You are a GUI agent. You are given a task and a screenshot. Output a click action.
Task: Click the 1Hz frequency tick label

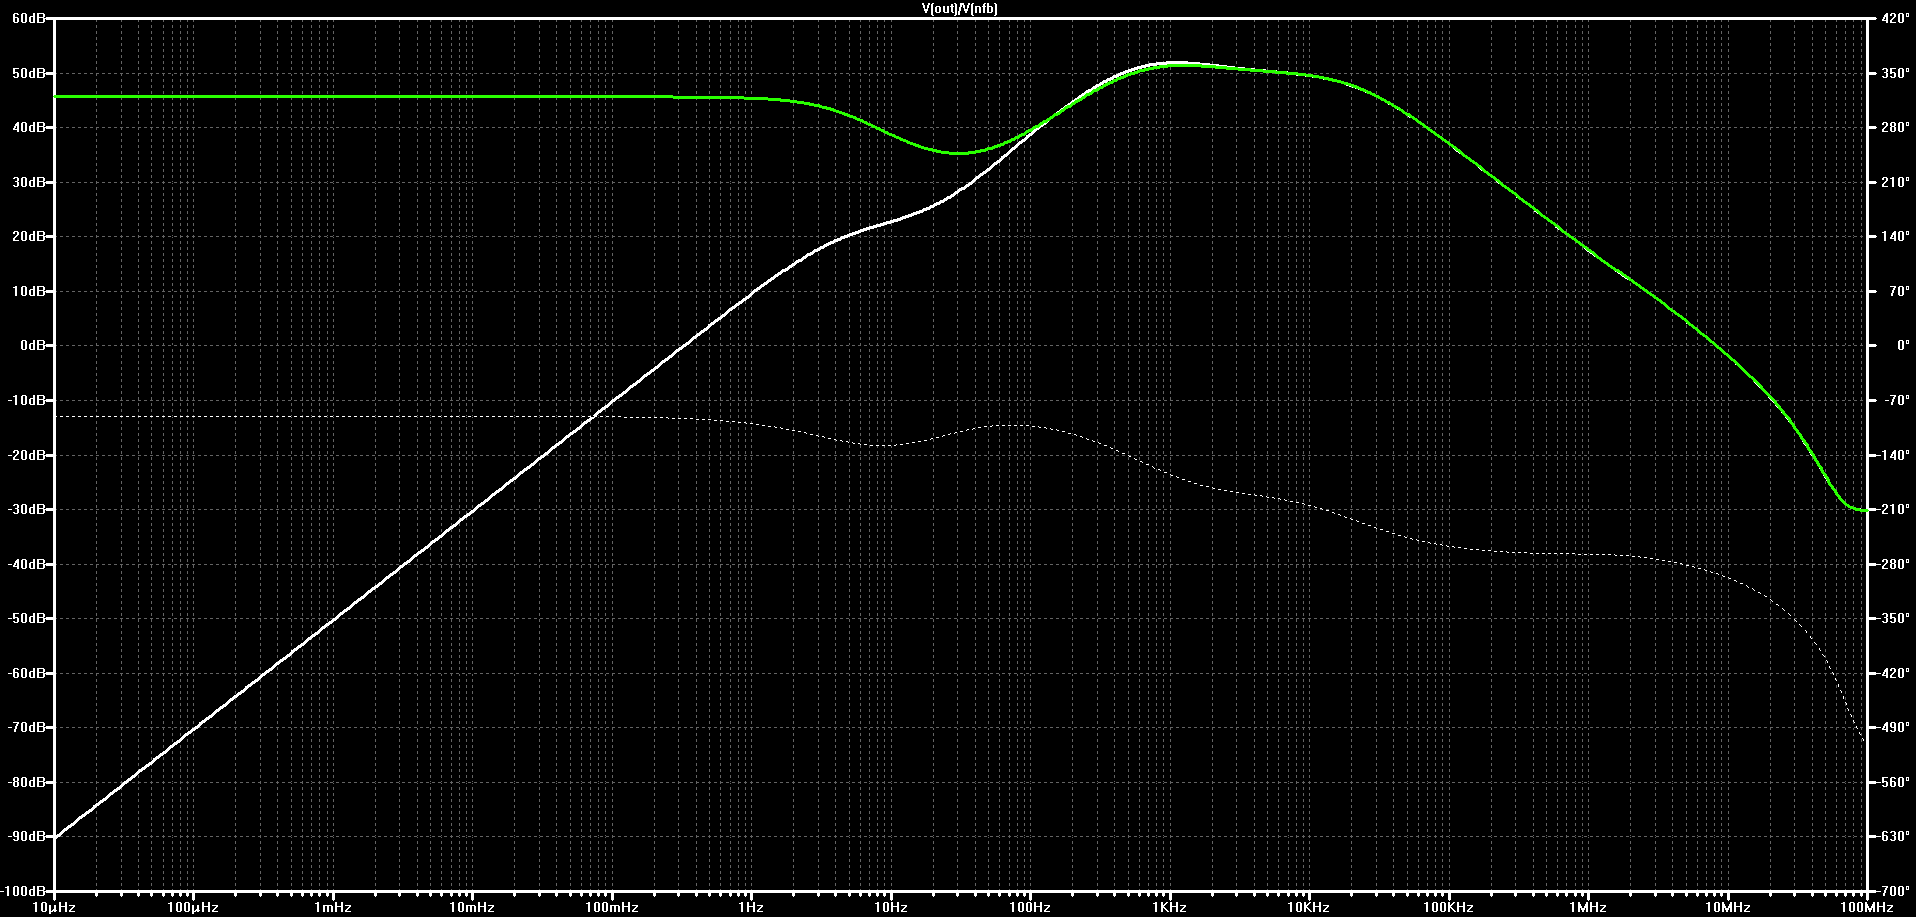[750, 907]
